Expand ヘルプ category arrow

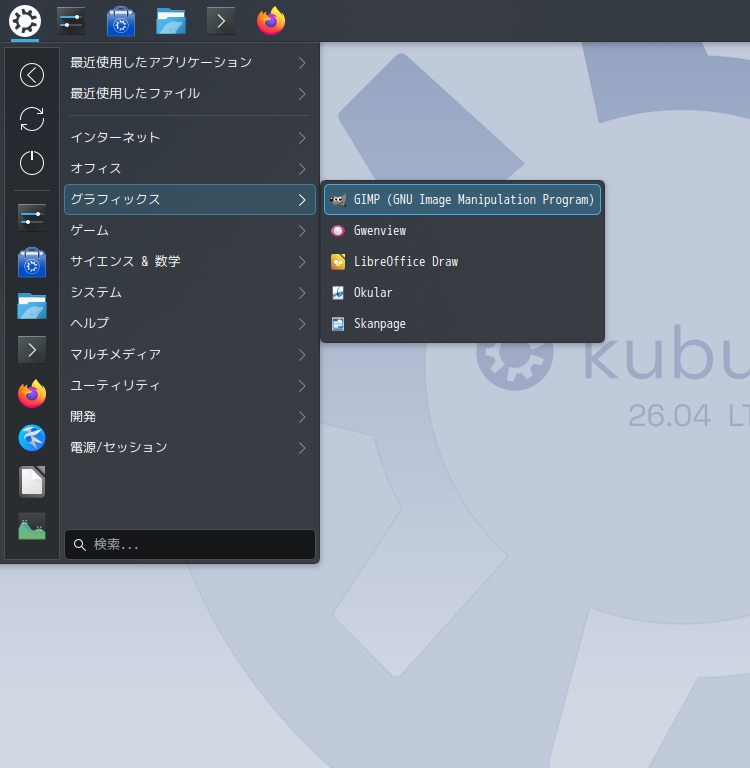tap(302, 324)
